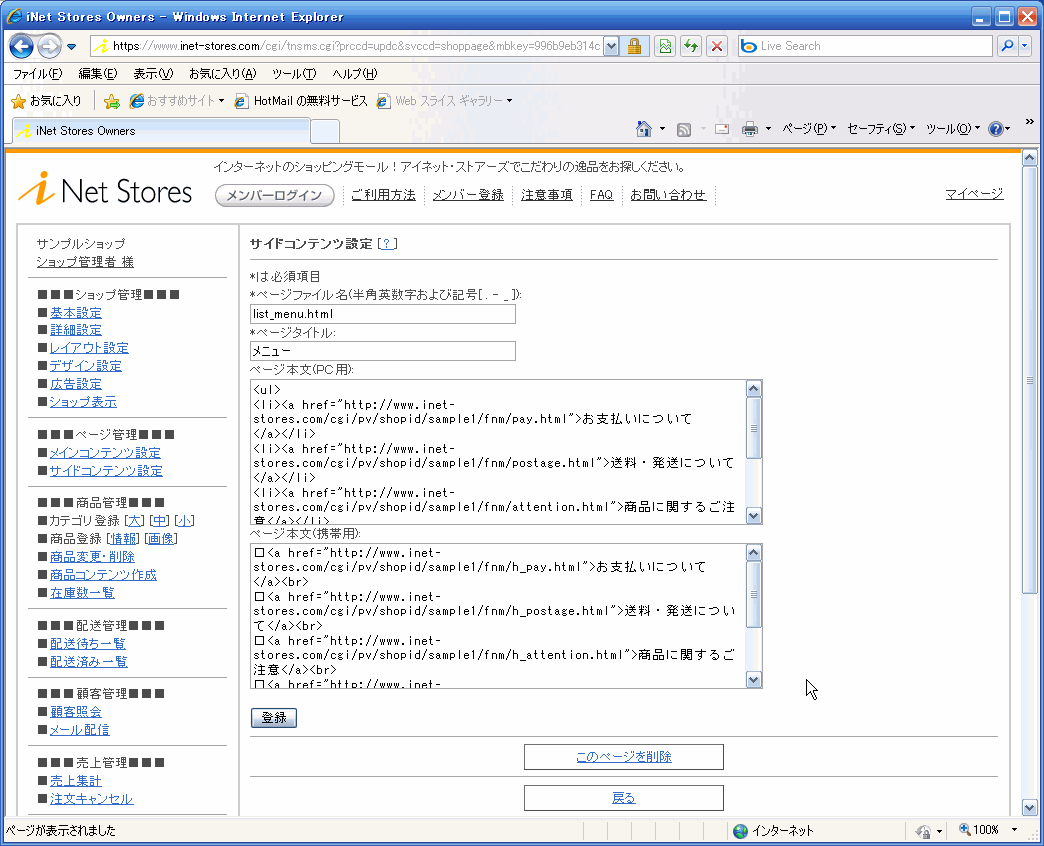Click the page file name input field
The width and height of the screenshot is (1044, 846).
[382, 314]
